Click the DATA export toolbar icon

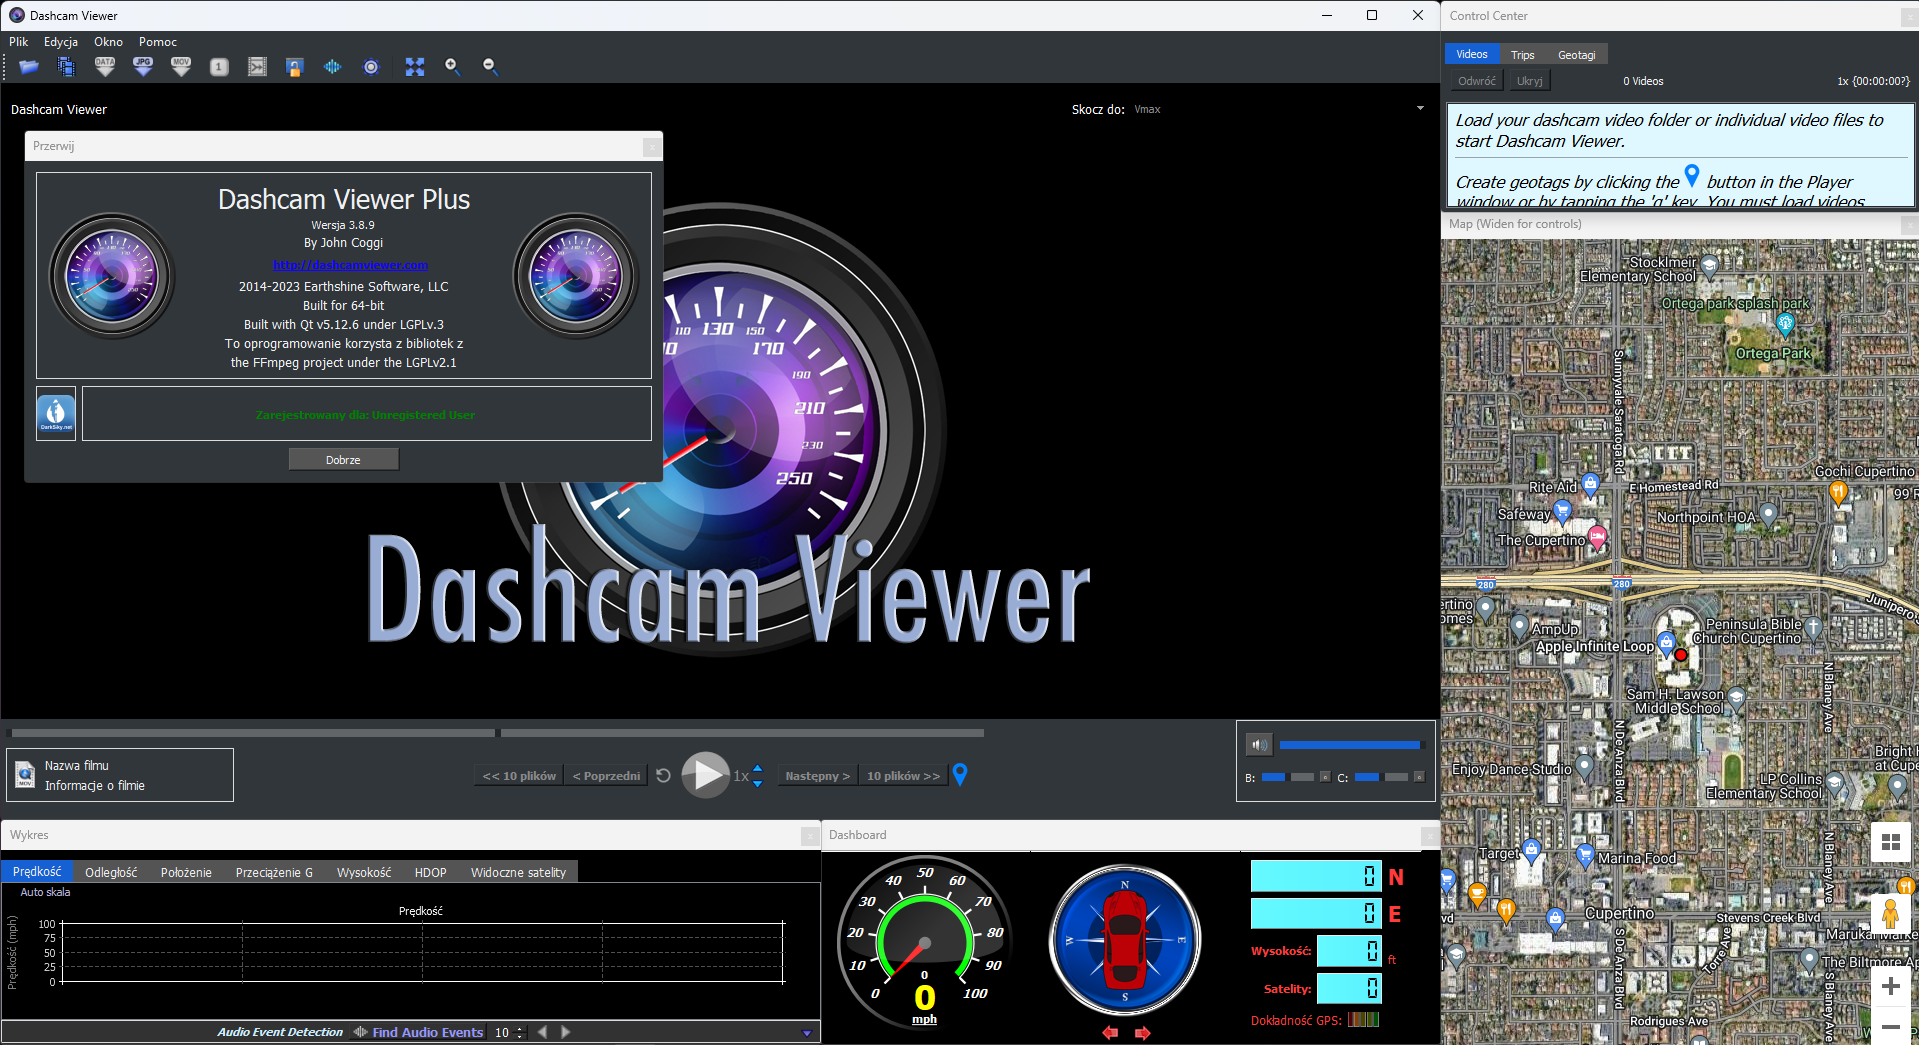105,67
